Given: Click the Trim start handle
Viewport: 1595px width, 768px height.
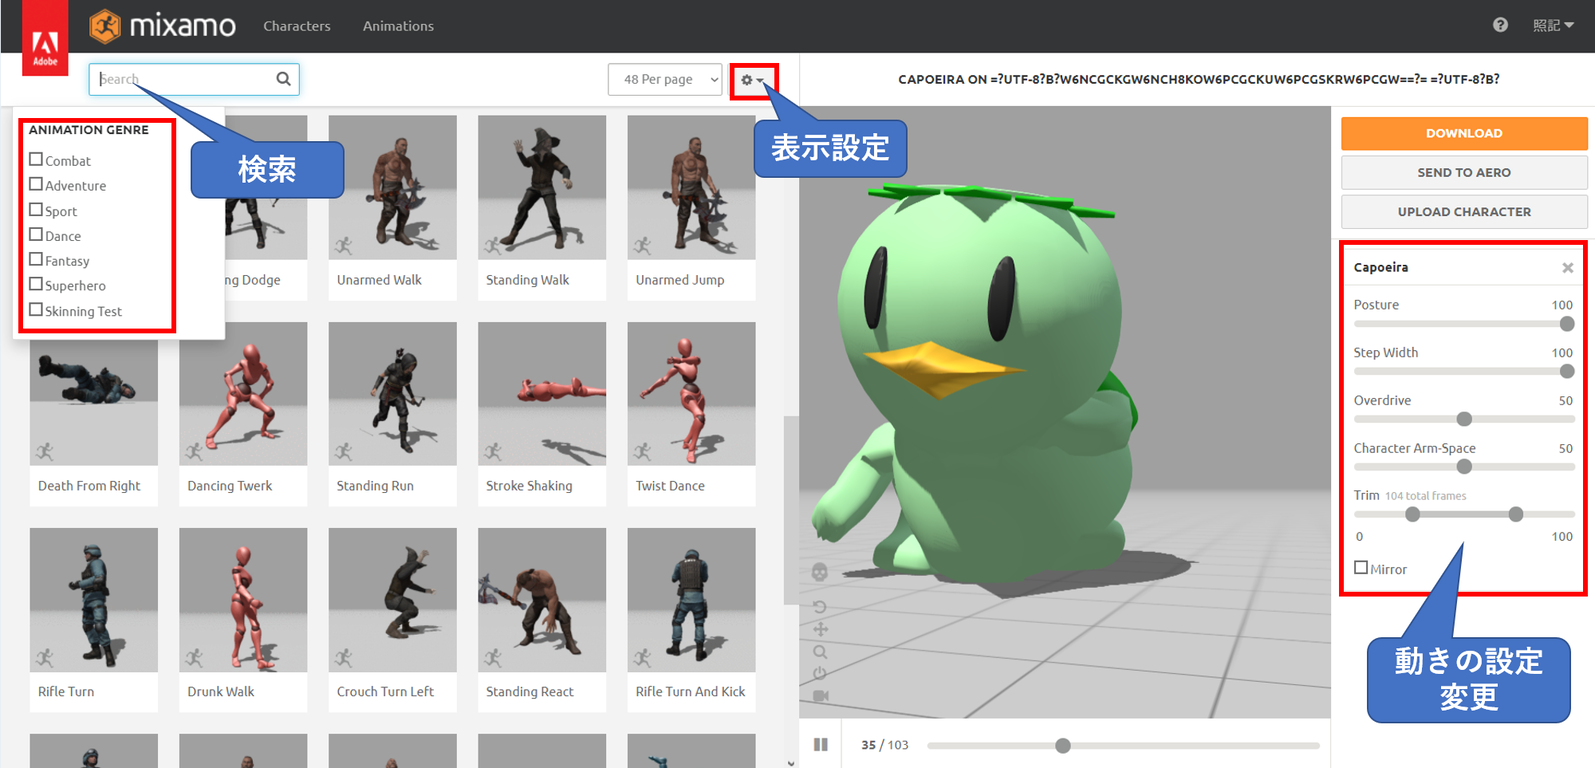Looking at the screenshot, I should pos(1412,514).
